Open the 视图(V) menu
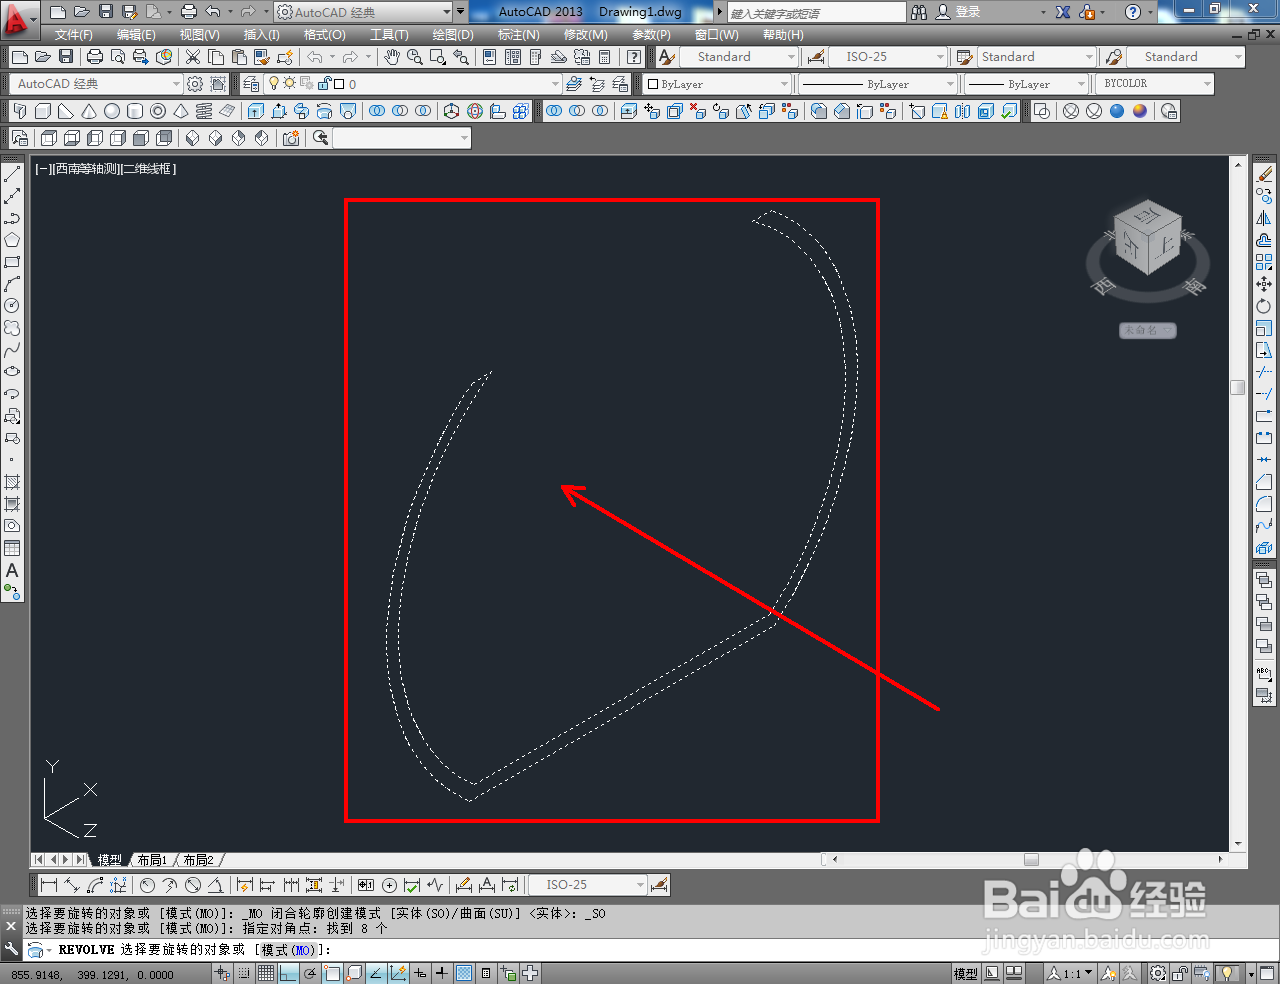This screenshot has width=1280, height=984. [x=199, y=34]
